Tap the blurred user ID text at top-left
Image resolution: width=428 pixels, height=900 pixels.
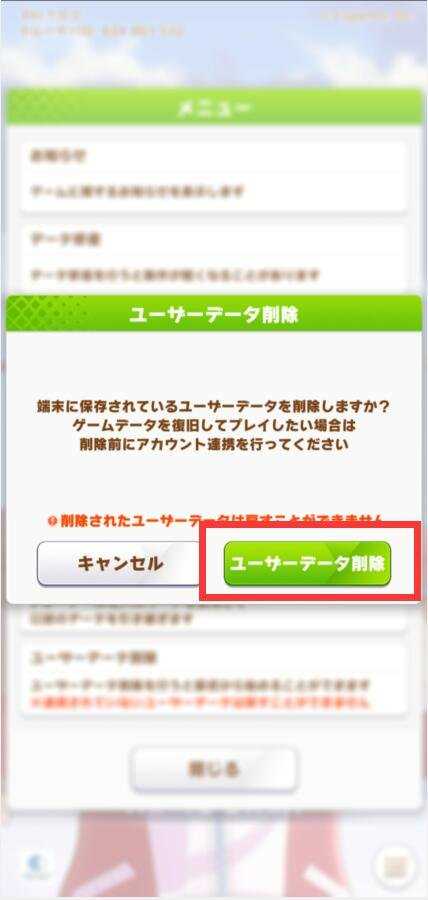coord(103,32)
